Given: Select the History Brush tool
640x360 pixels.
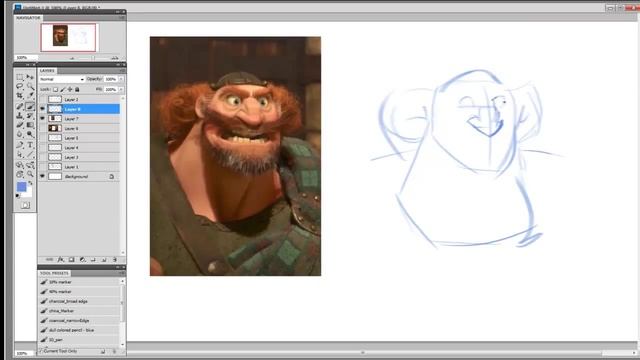Looking at the screenshot, I should coord(30,116).
